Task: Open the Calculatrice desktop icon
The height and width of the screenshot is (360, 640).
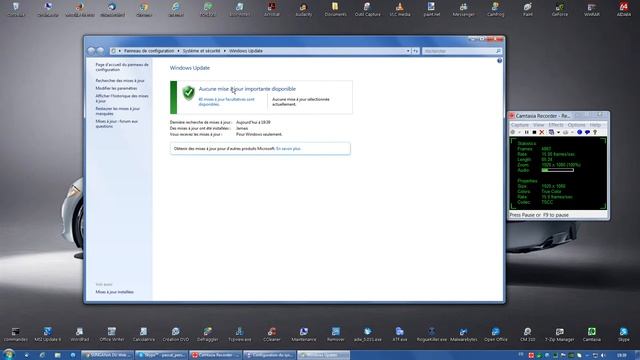Action: (x=143, y=334)
